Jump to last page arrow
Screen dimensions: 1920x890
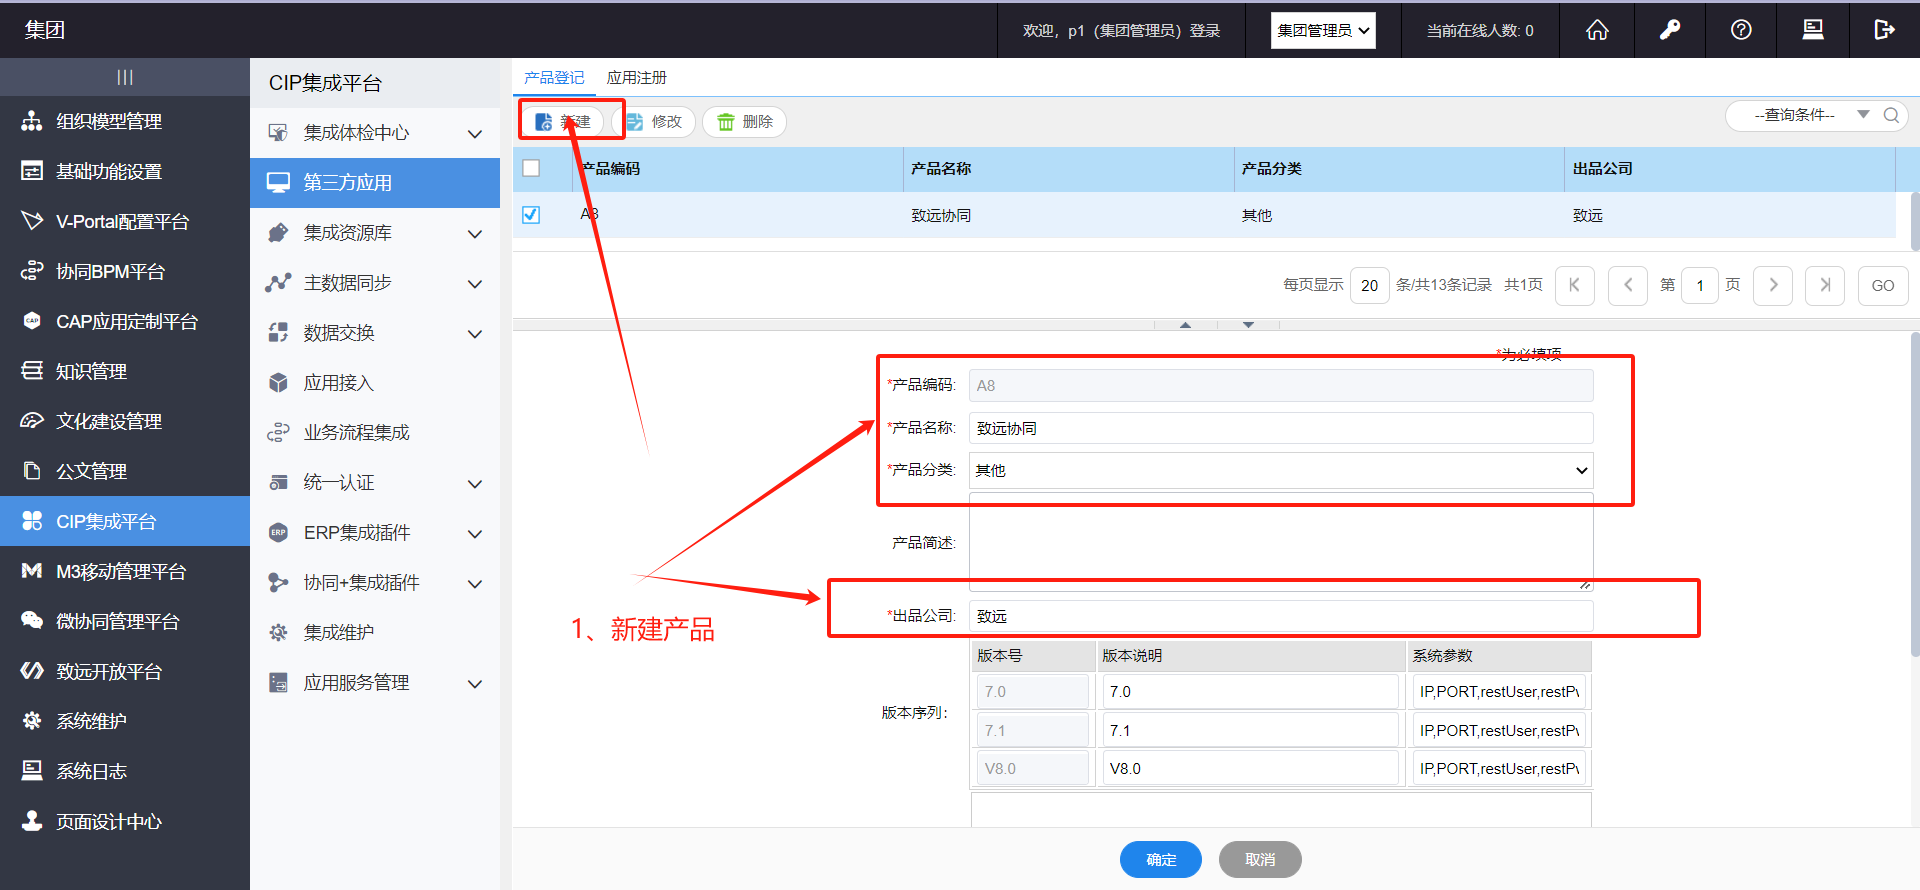[1825, 285]
